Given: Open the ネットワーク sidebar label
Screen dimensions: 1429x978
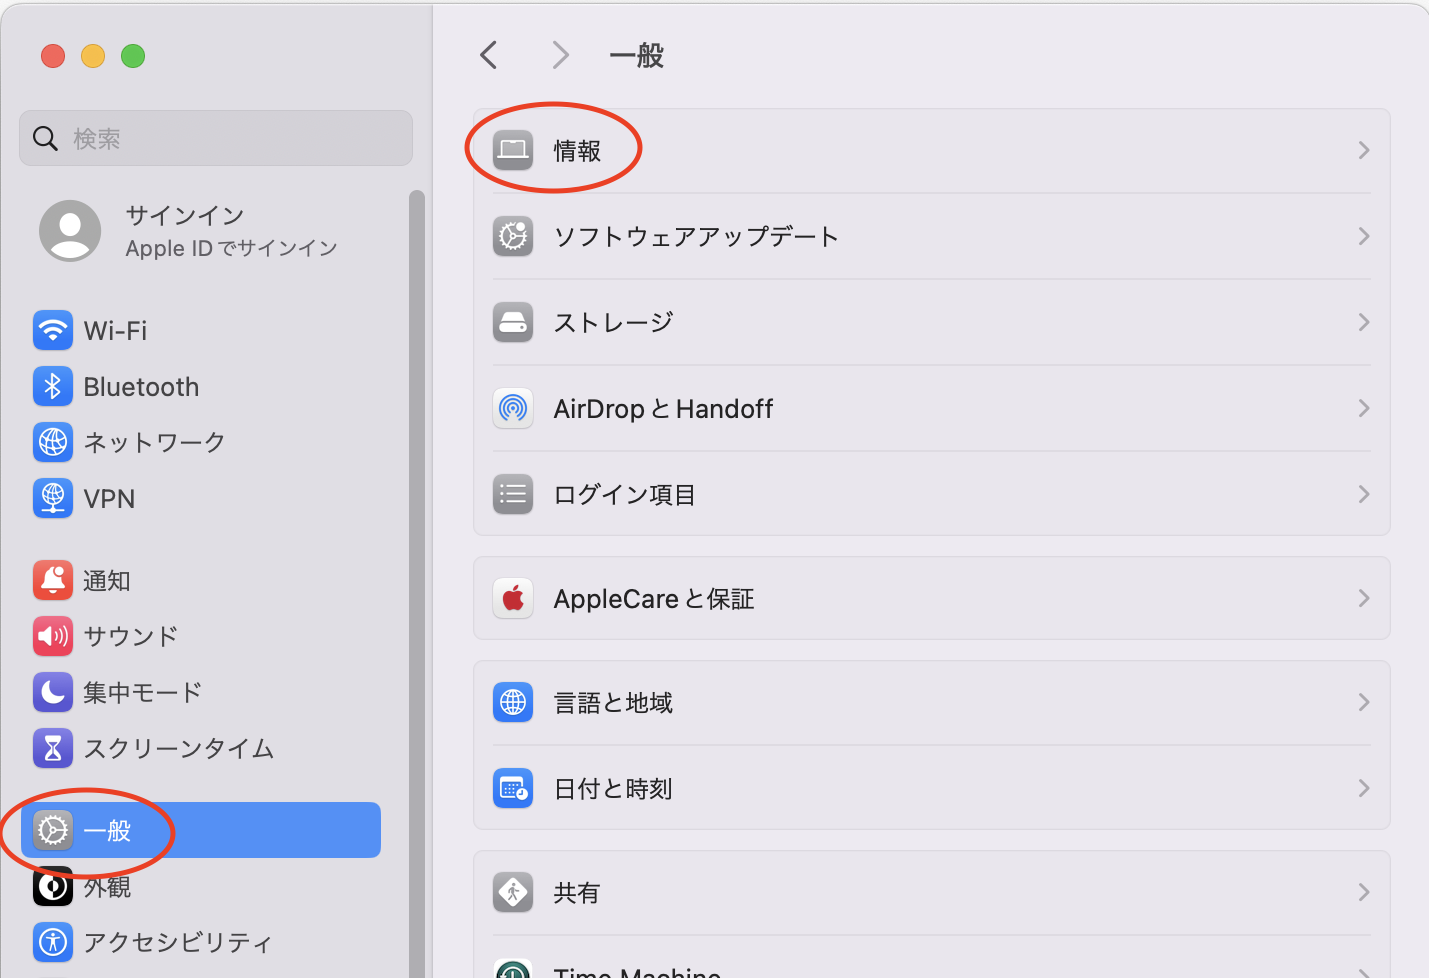Looking at the screenshot, I should (x=155, y=442).
